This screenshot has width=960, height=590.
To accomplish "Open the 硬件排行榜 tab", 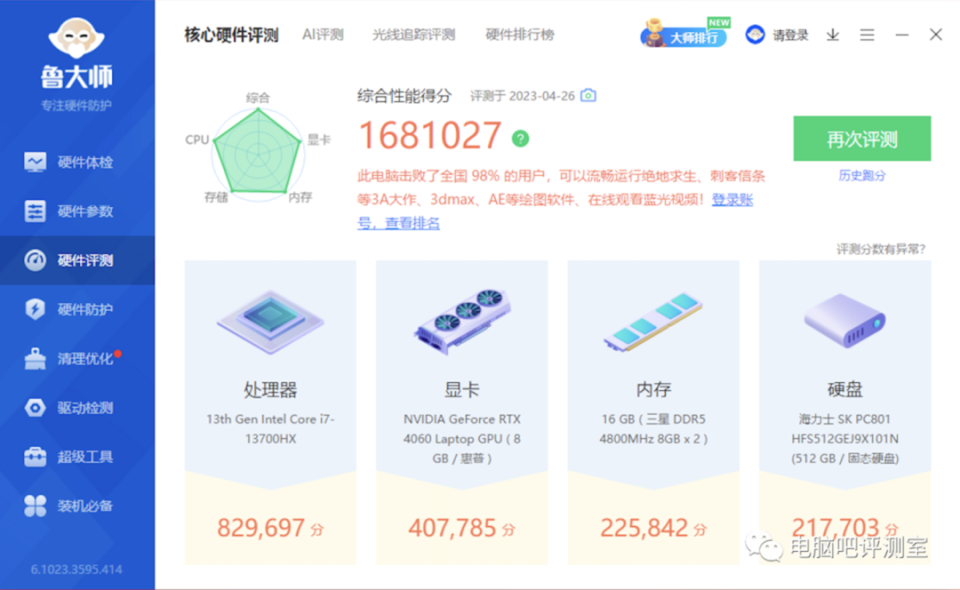I will (x=518, y=33).
